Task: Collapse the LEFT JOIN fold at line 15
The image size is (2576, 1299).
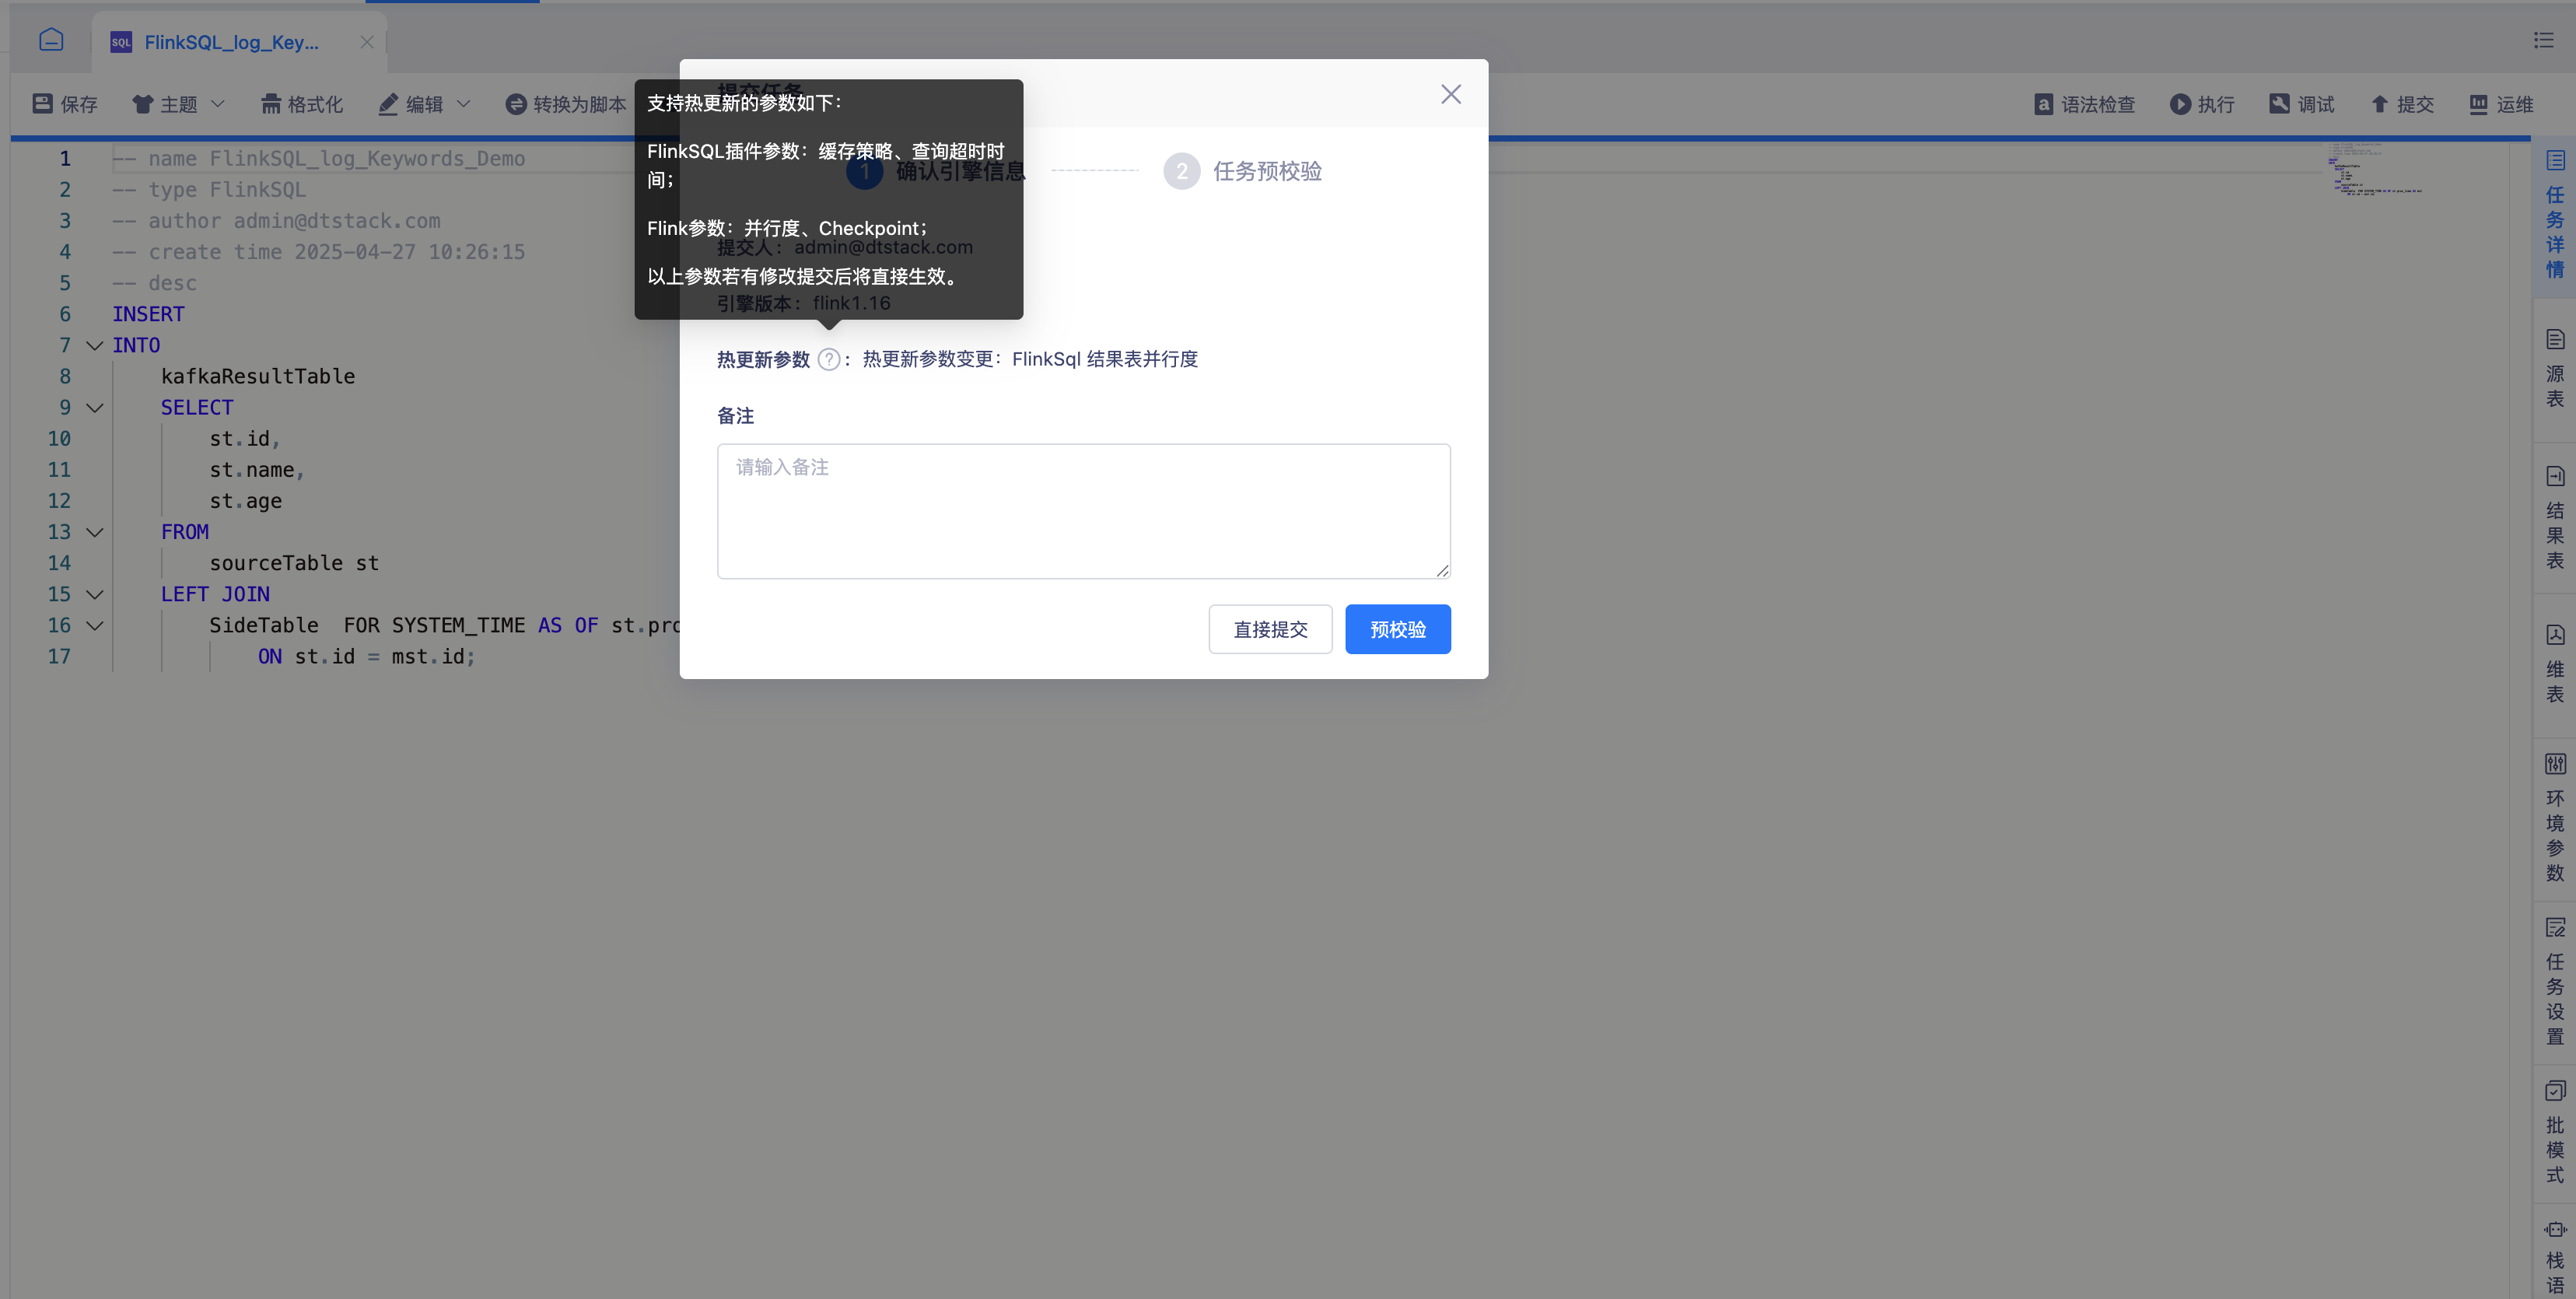Action: (95, 595)
